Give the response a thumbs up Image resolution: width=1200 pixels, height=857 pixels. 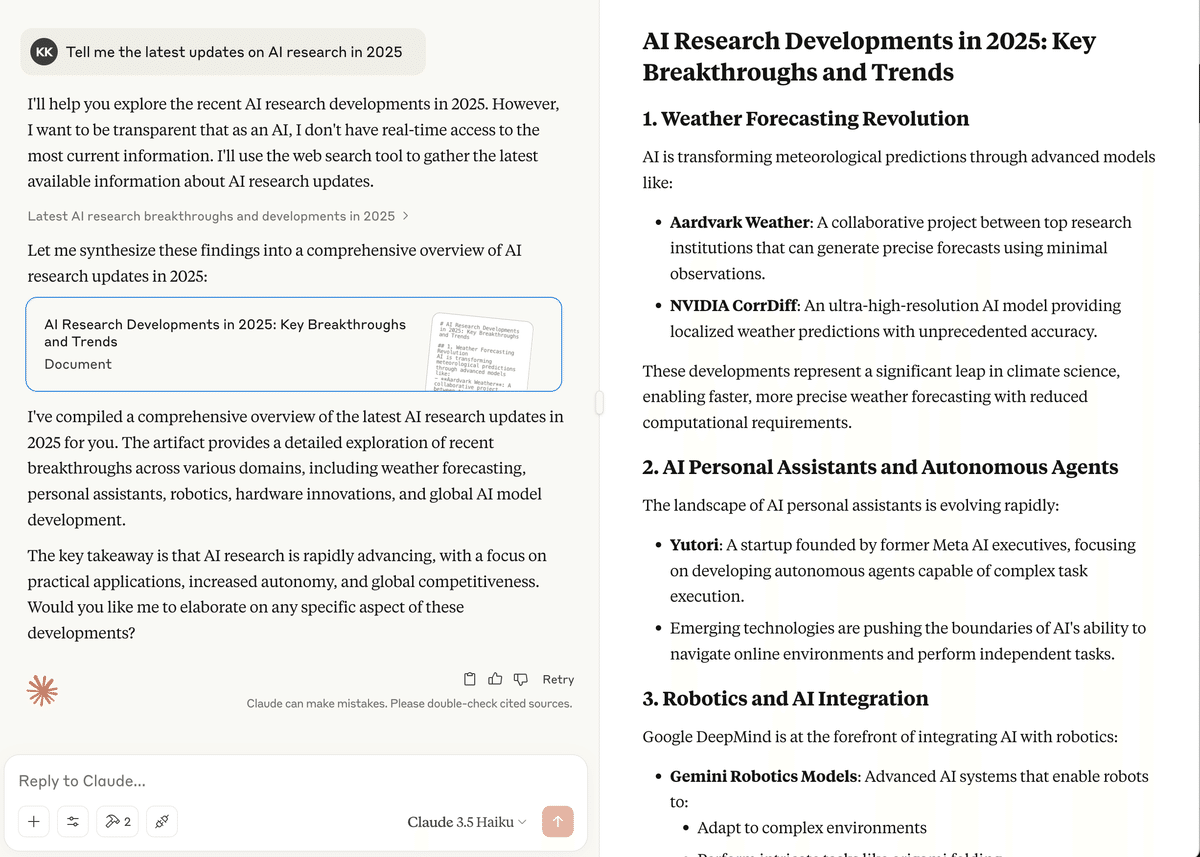[x=495, y=679]
